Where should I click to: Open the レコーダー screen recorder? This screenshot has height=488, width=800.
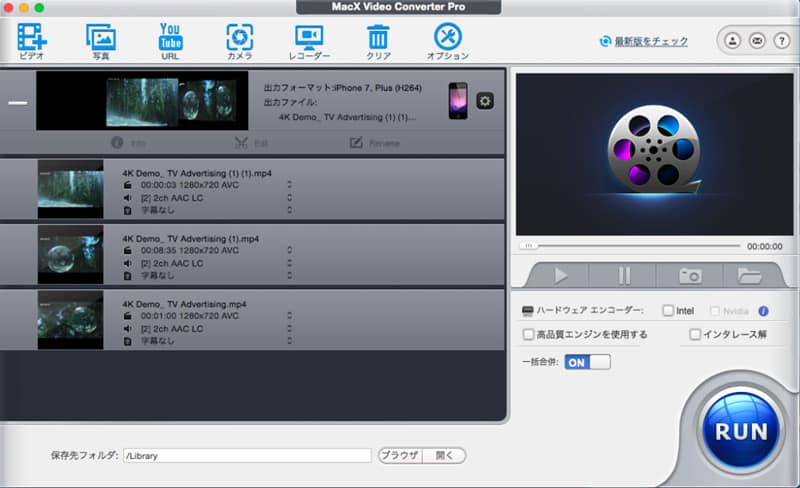click(x=309, y=41)
